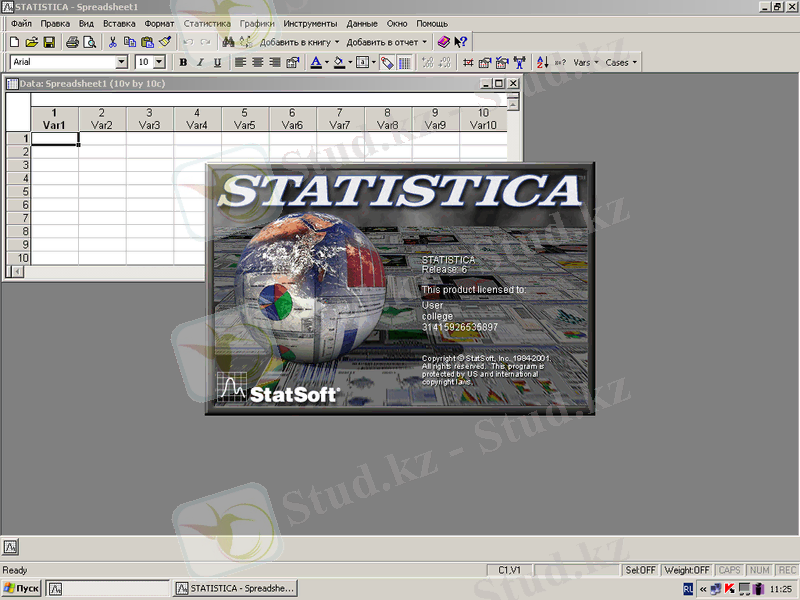Click the Добавить в книгу button
Viewport: 800px width, 600px height.
click(299, 42)
